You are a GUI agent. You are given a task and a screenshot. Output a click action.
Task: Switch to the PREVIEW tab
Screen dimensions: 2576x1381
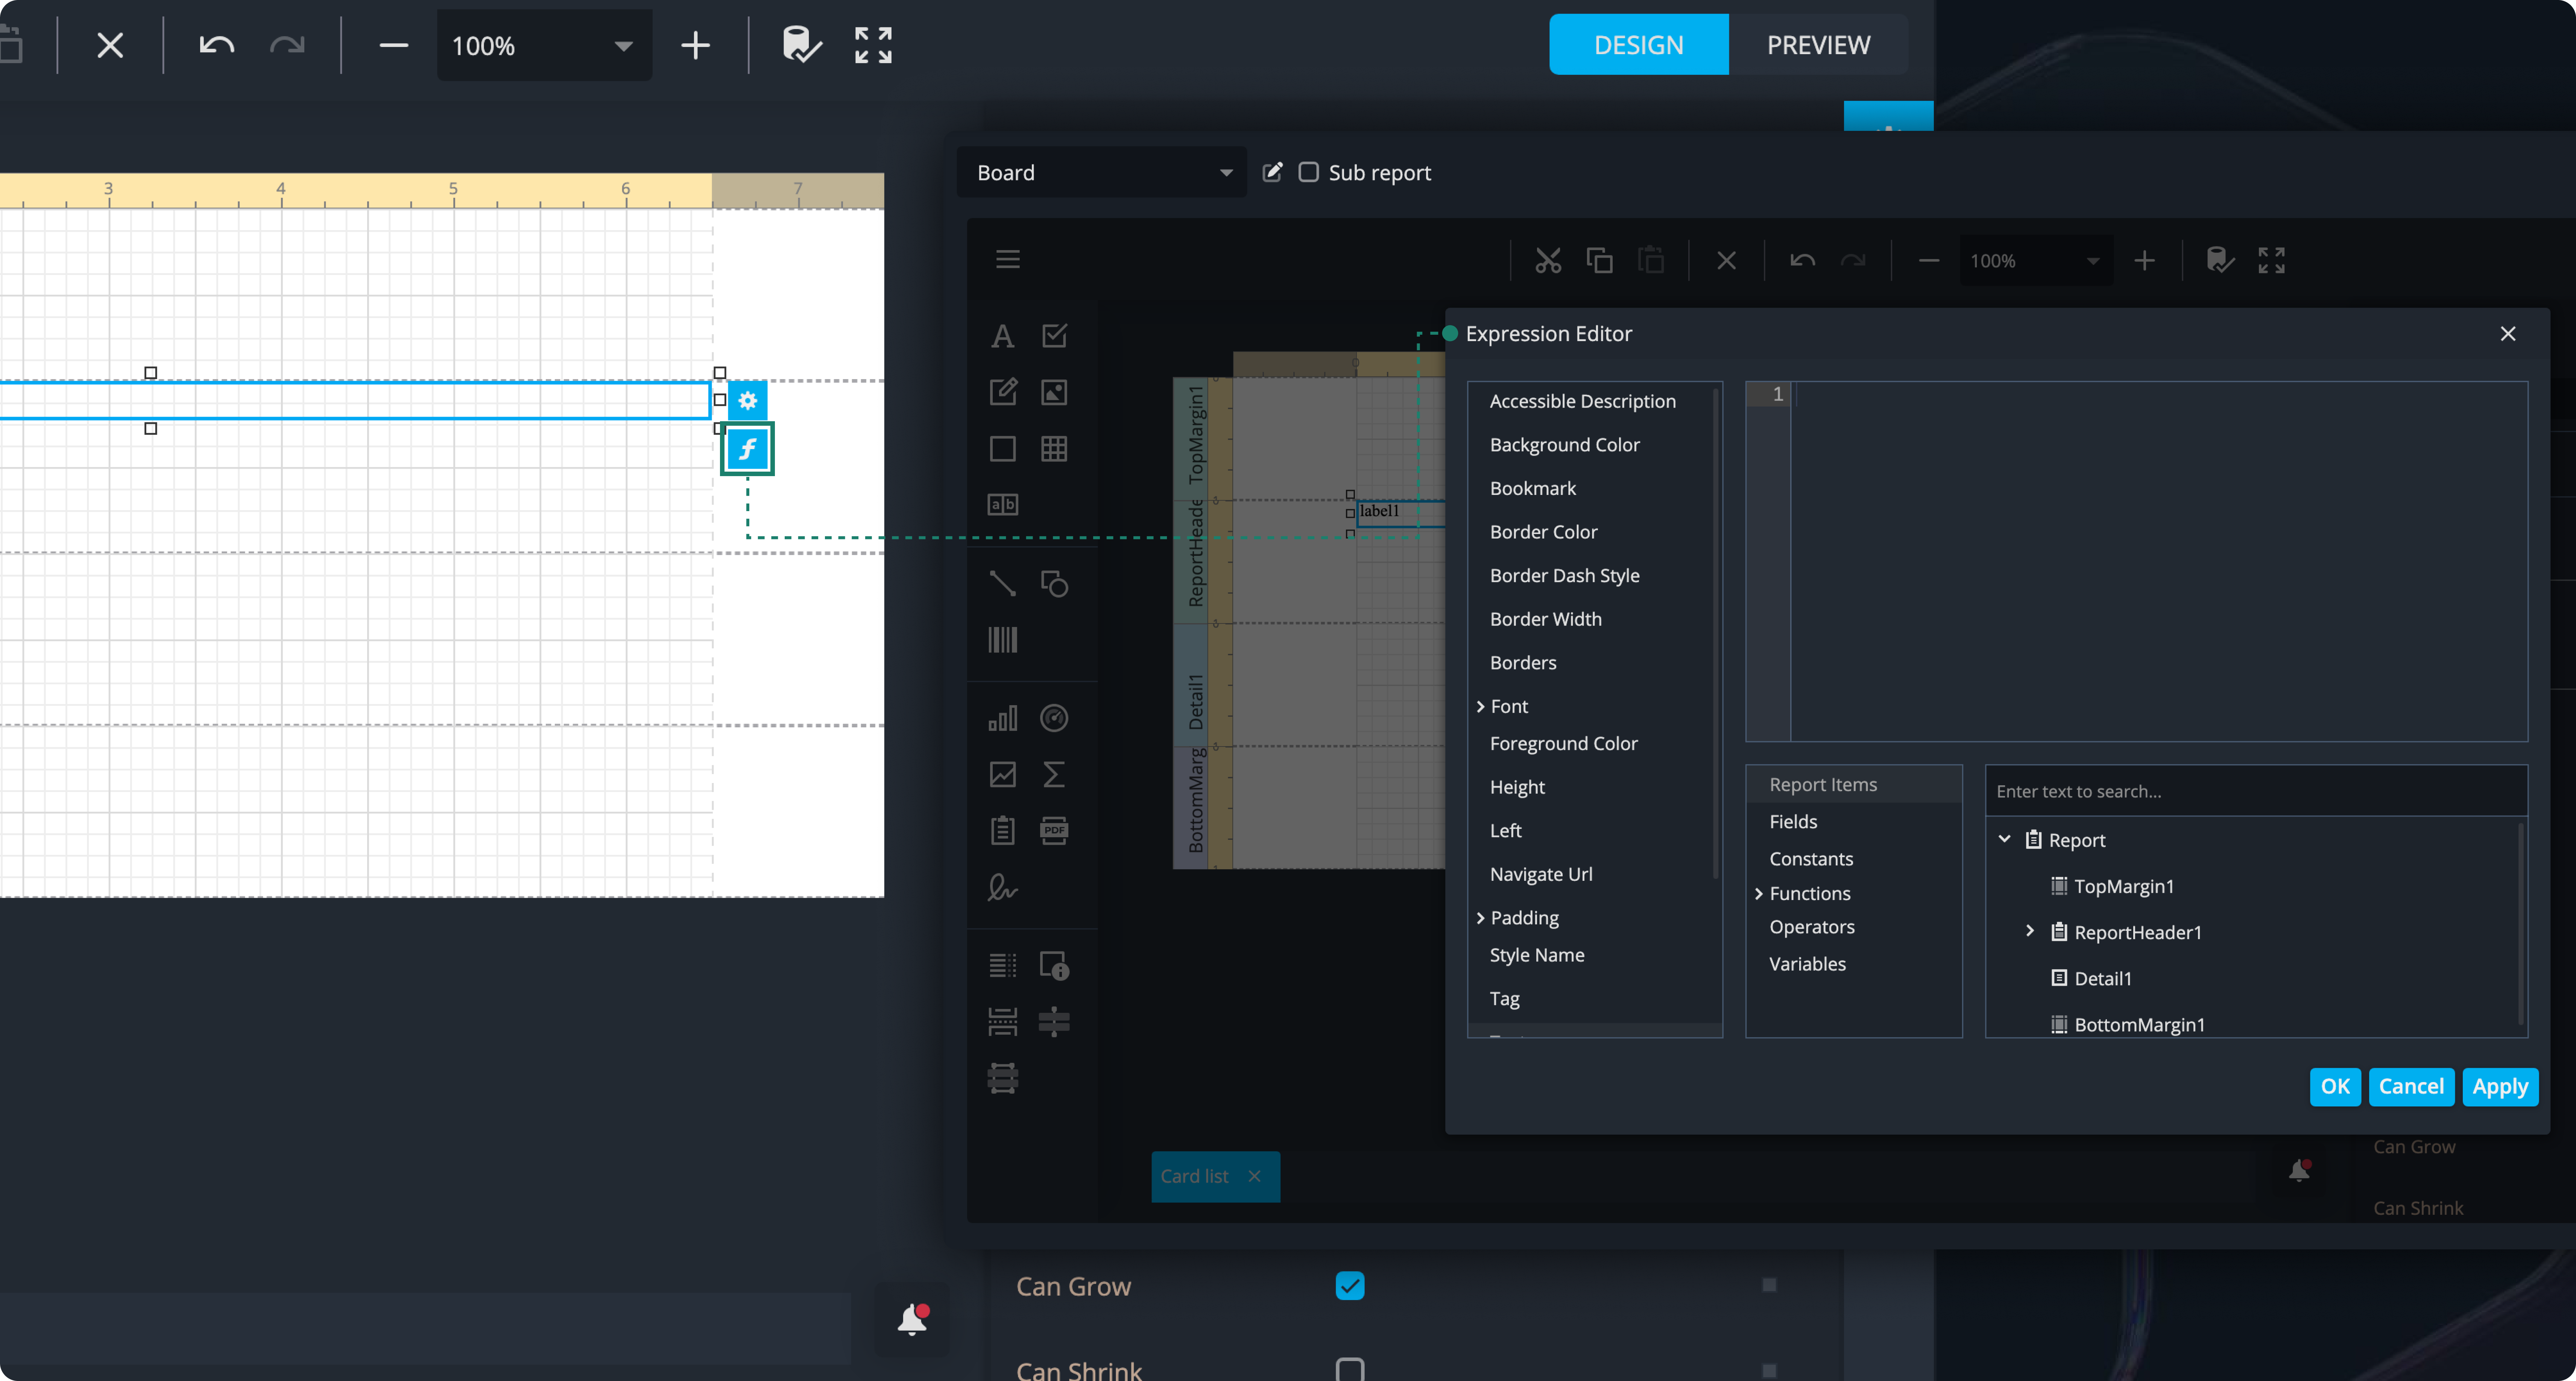1818,45
